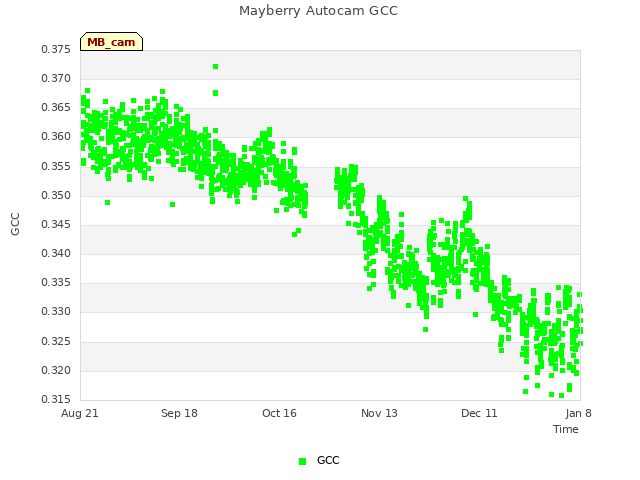
Task: Click the Aug 21 x-axis label
Action: coord(80,413)
